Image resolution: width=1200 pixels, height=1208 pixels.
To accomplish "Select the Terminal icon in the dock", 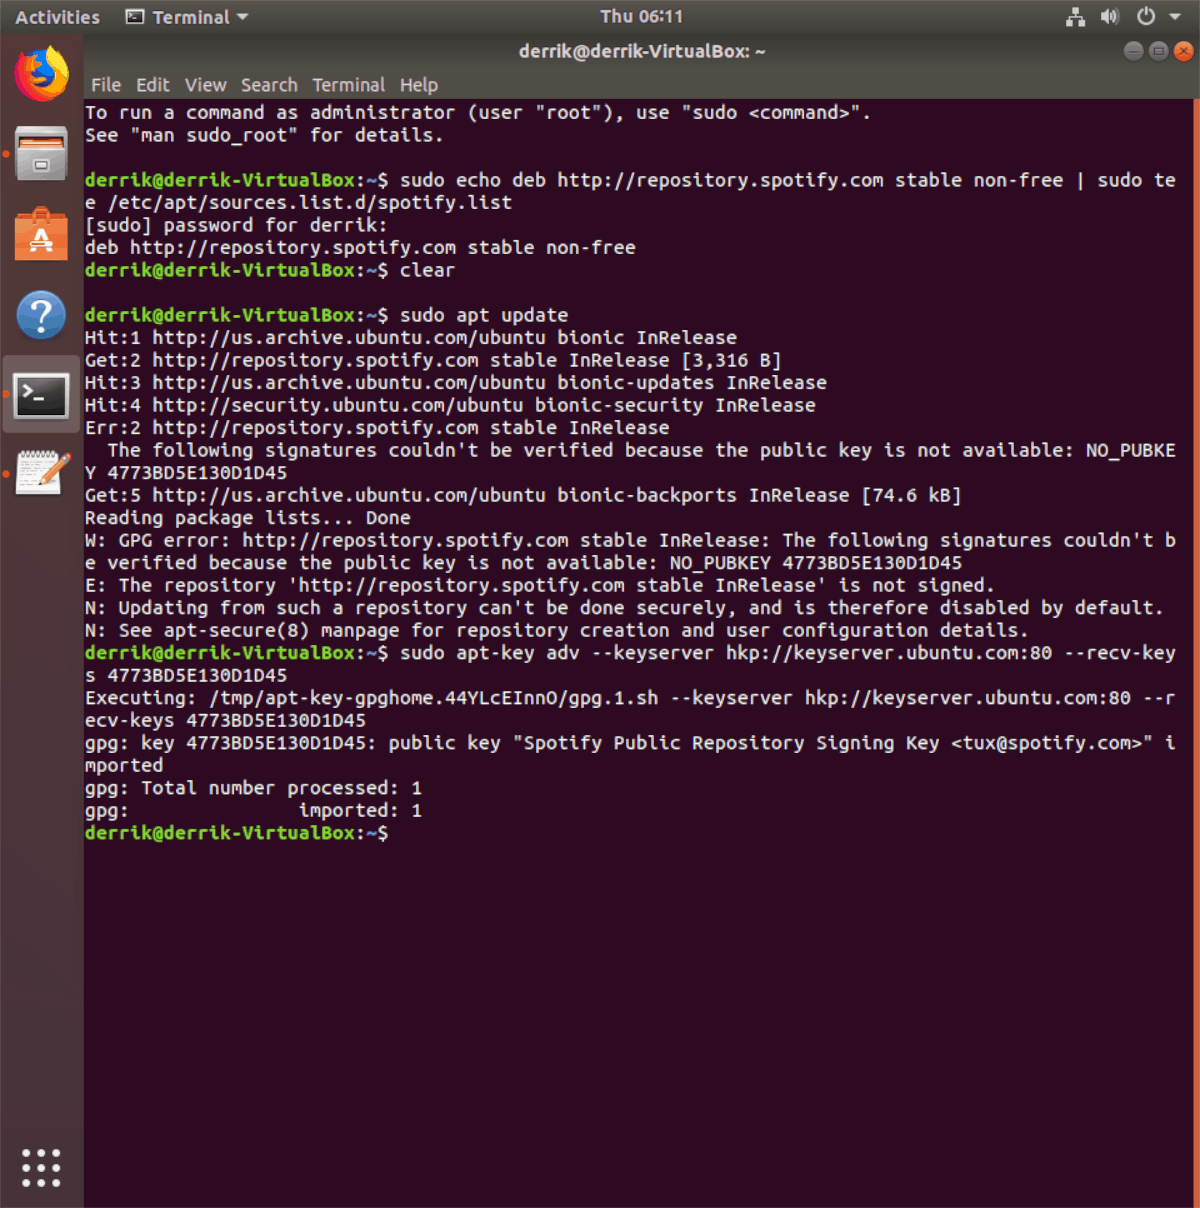I will click(41, 395).
